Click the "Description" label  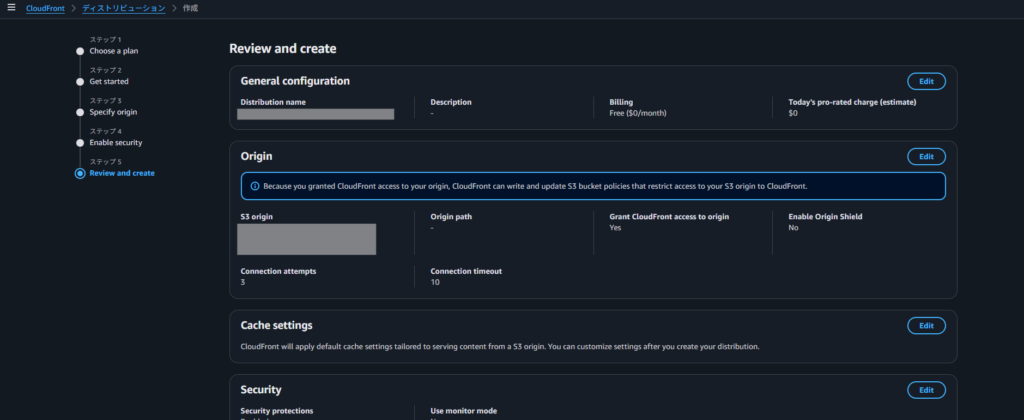coord(451,103)
